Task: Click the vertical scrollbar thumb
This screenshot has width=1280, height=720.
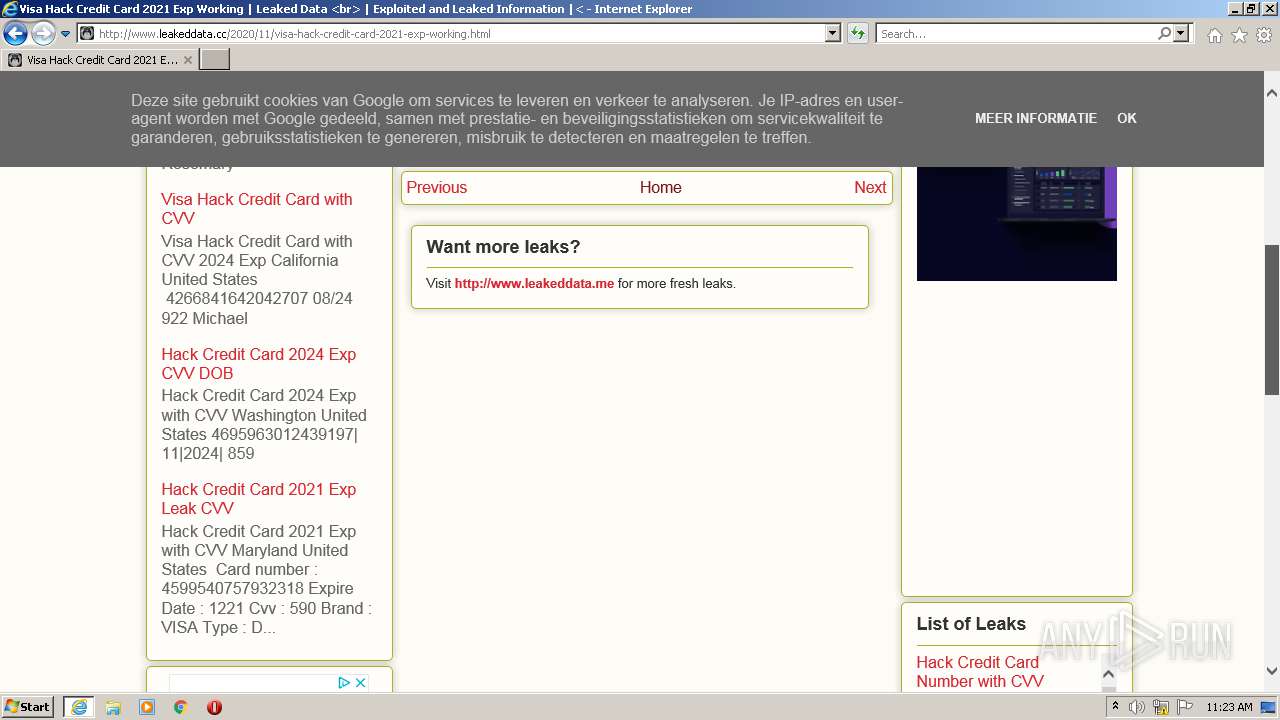Action: click(1272, 320)
